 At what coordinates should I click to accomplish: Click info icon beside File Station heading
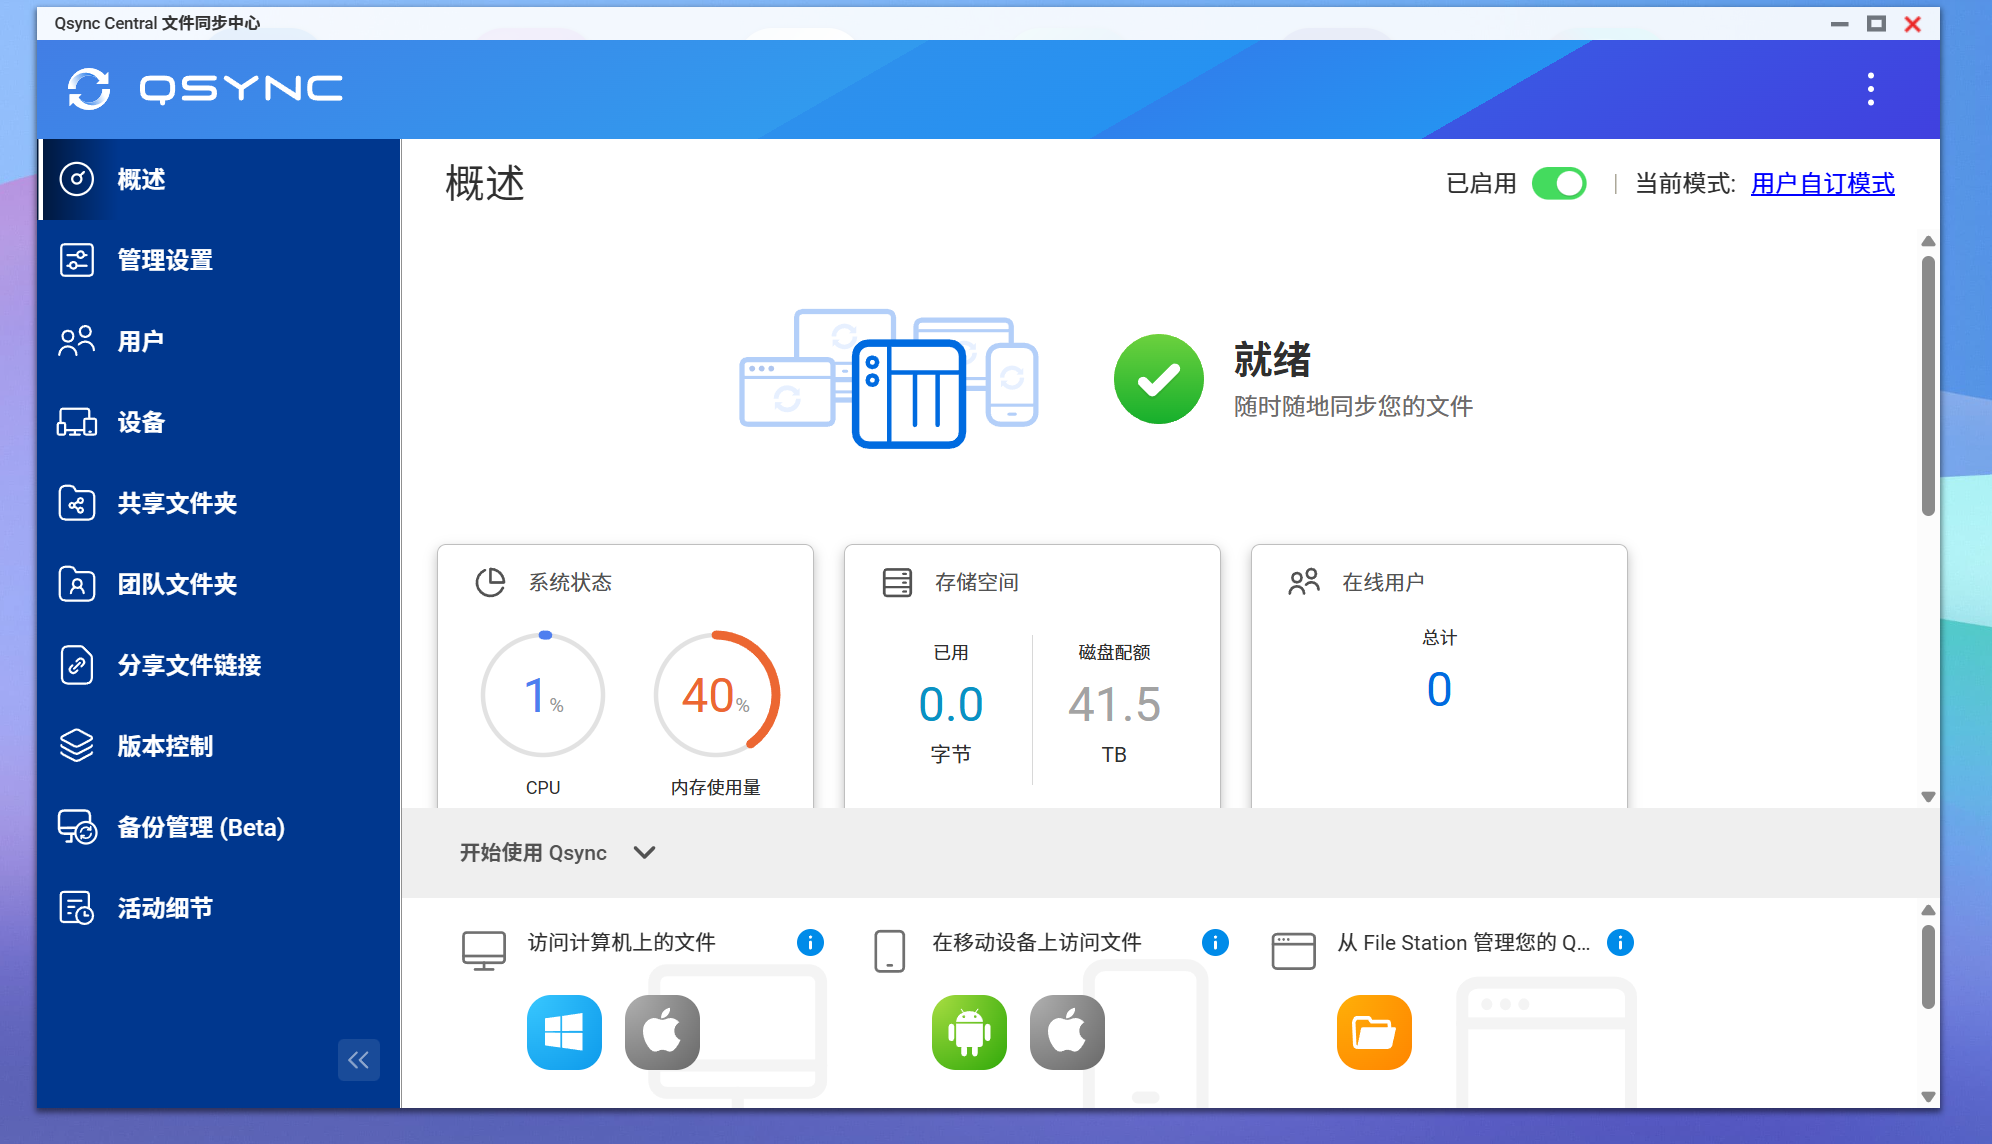1620,942
